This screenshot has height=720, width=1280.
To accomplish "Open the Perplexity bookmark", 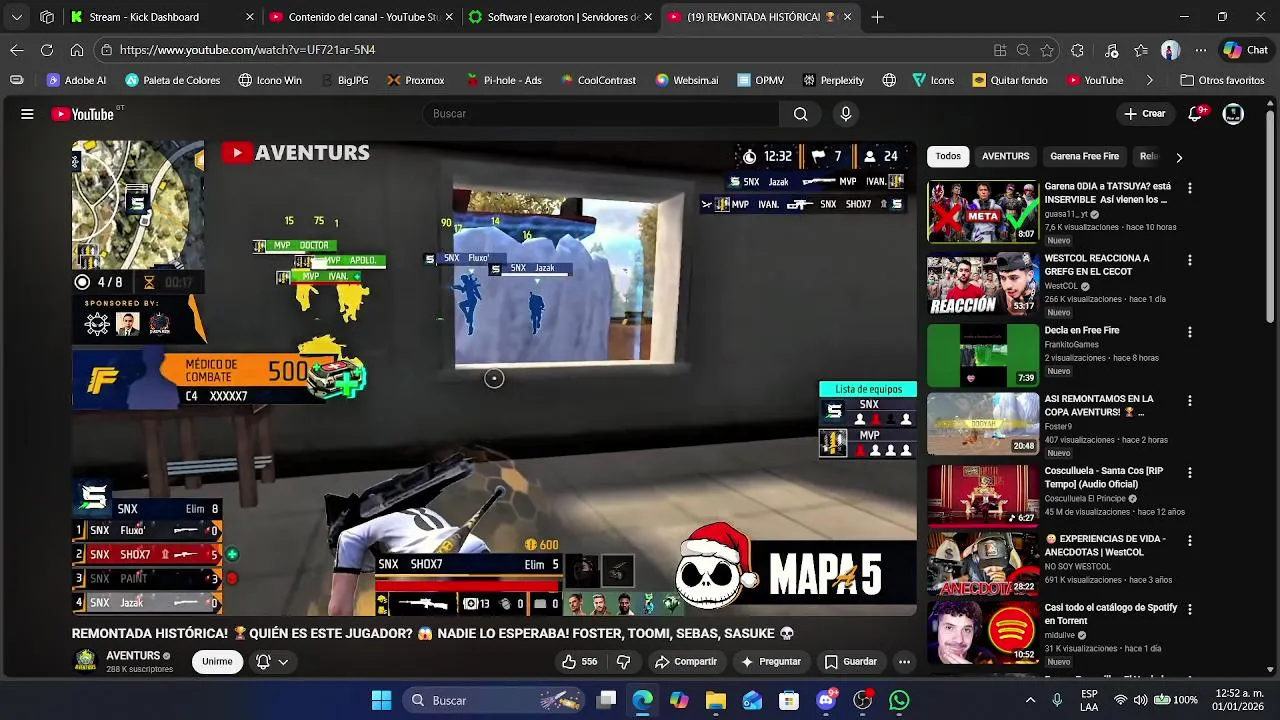I will (832, 80).
